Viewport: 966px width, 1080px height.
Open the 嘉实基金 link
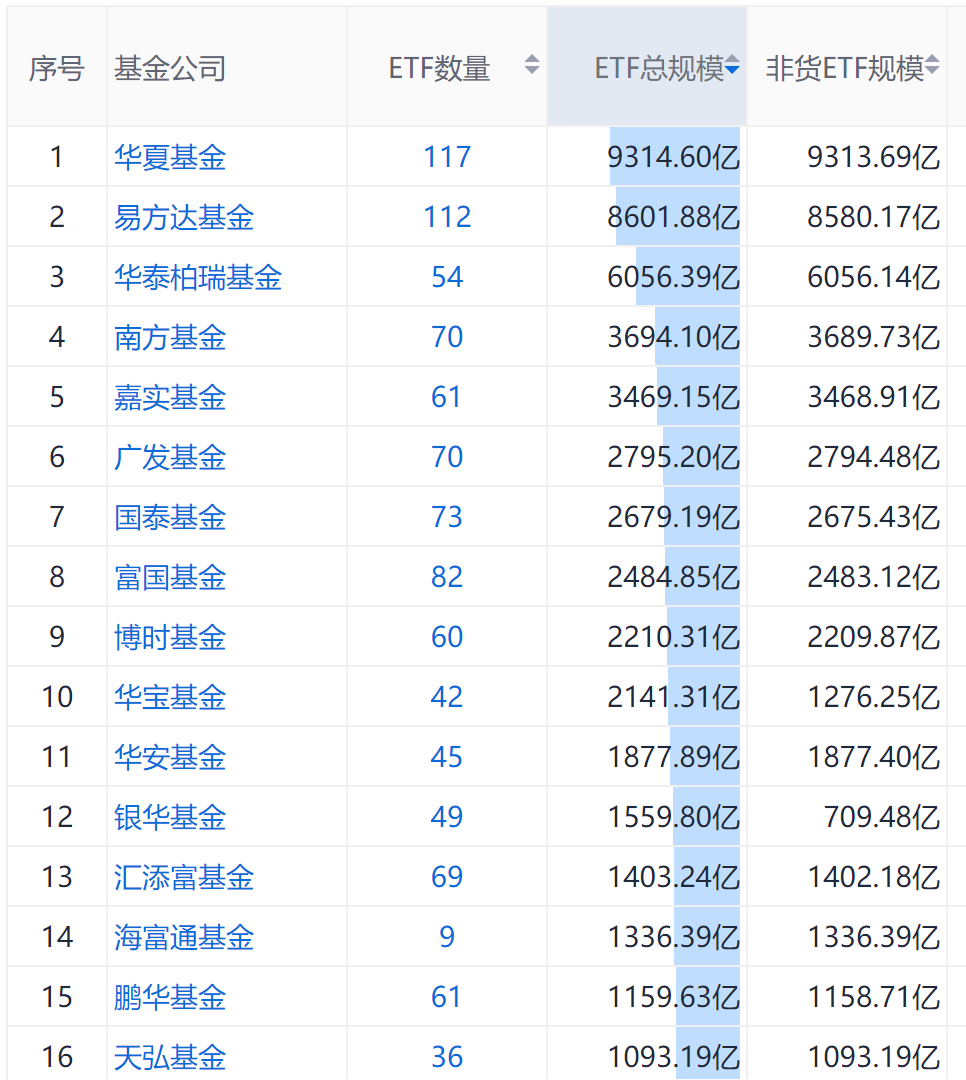point(170,397)
